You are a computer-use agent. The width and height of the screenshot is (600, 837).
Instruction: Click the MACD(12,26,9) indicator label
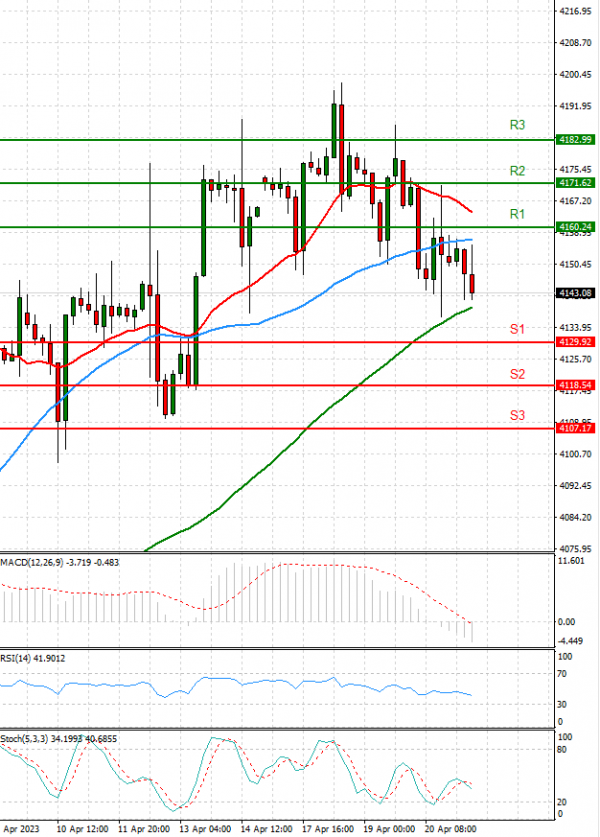tap(60, 562)
